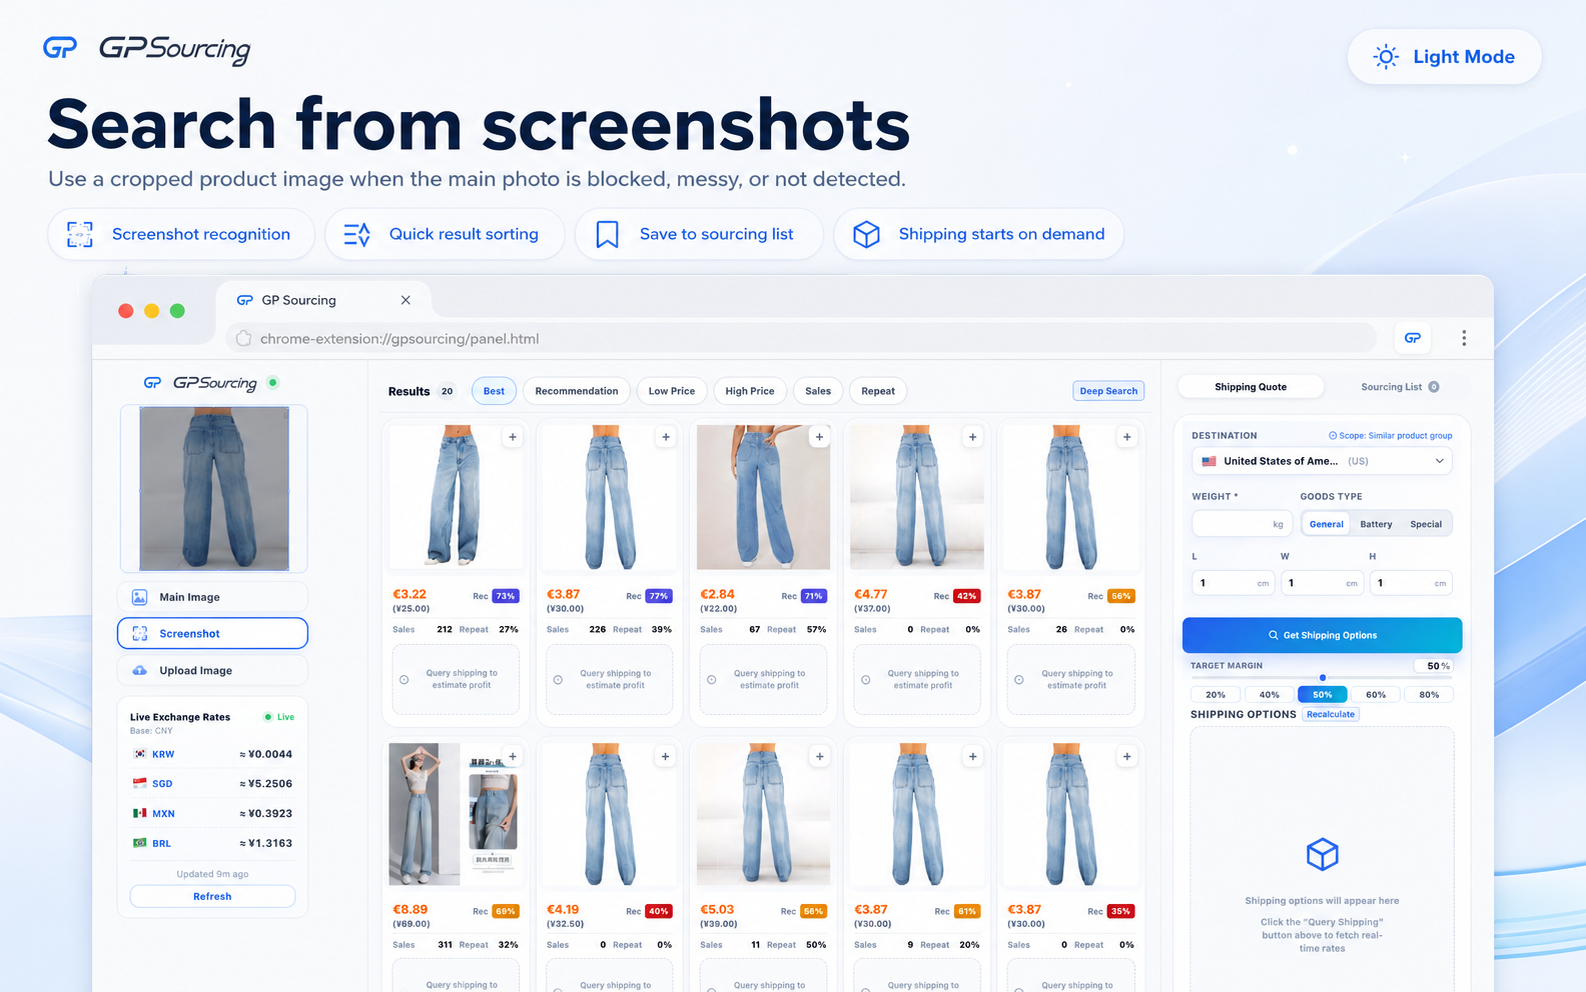Screen dimensions: 1586x992
Task: Add the €5.03 jeans to sourcing list
Action: tap(819, 757)
